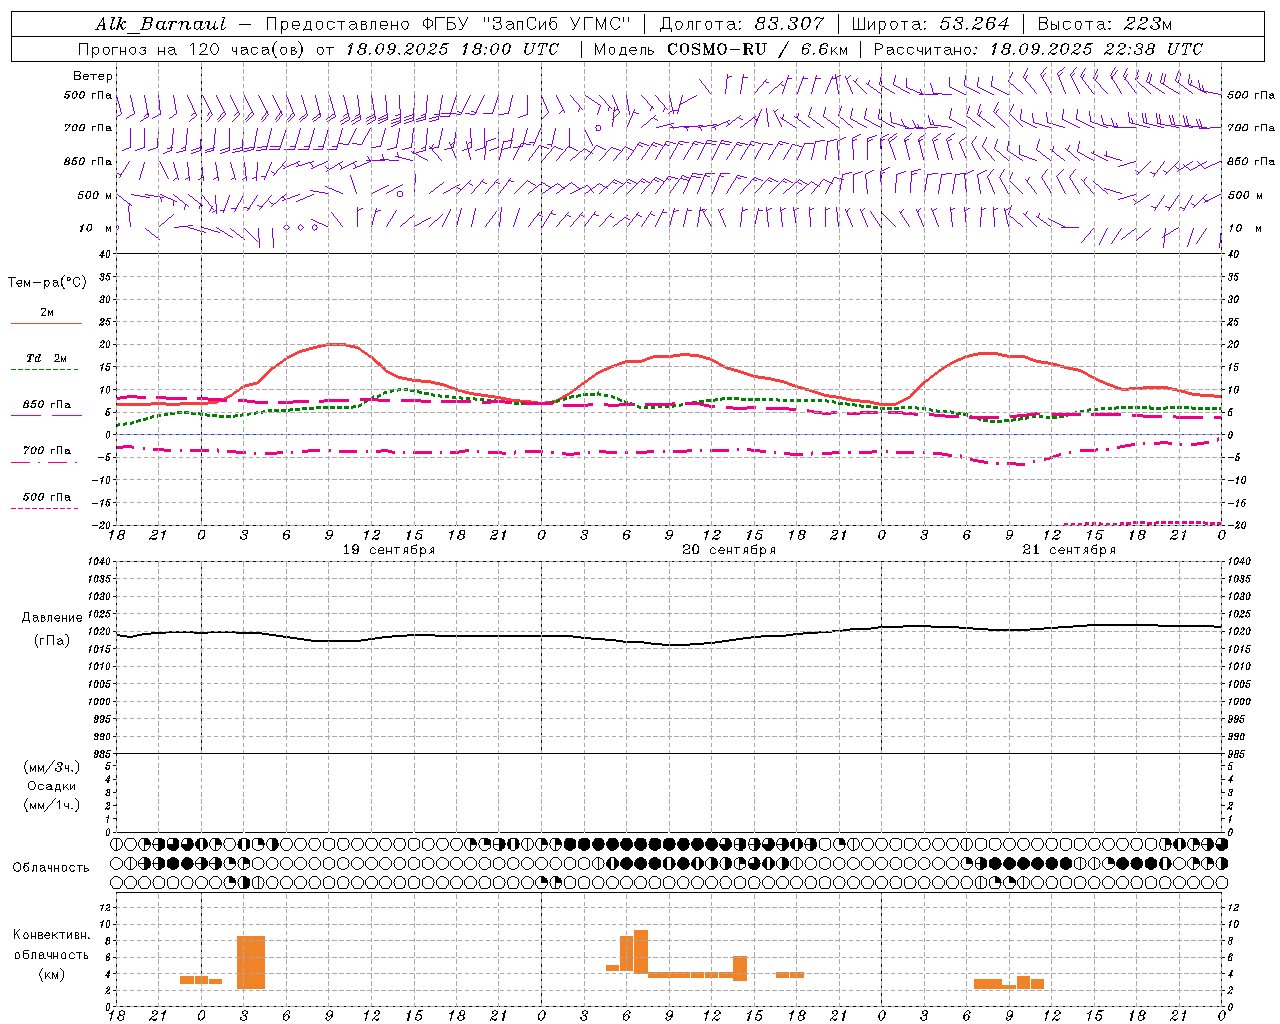Click the Широта: 53.264 value
The image size is (1280, 1024).
tap(930, 24)
